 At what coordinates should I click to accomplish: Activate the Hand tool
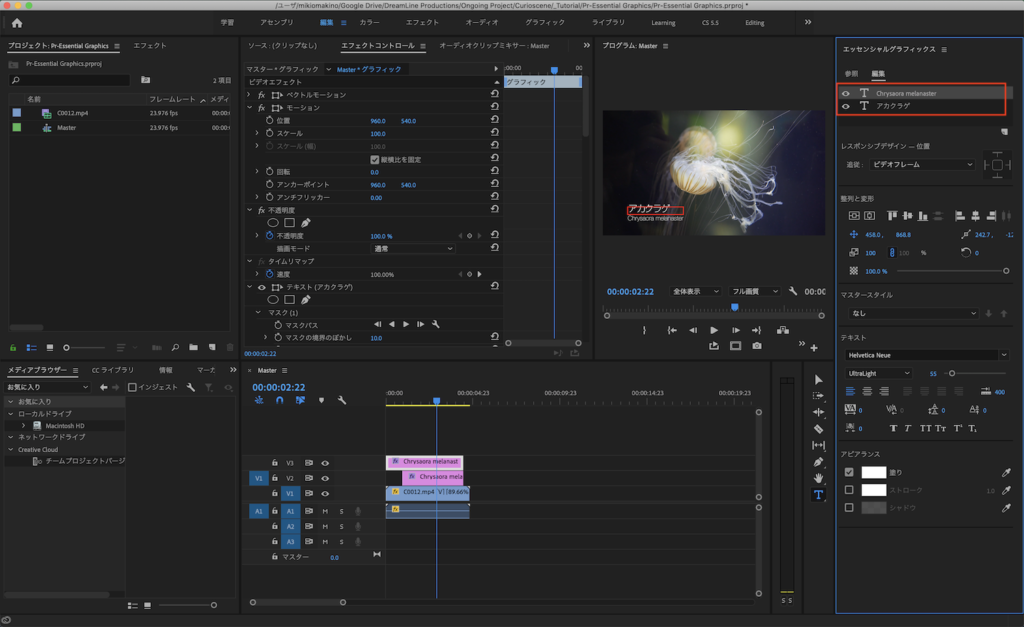click(818, 478)
